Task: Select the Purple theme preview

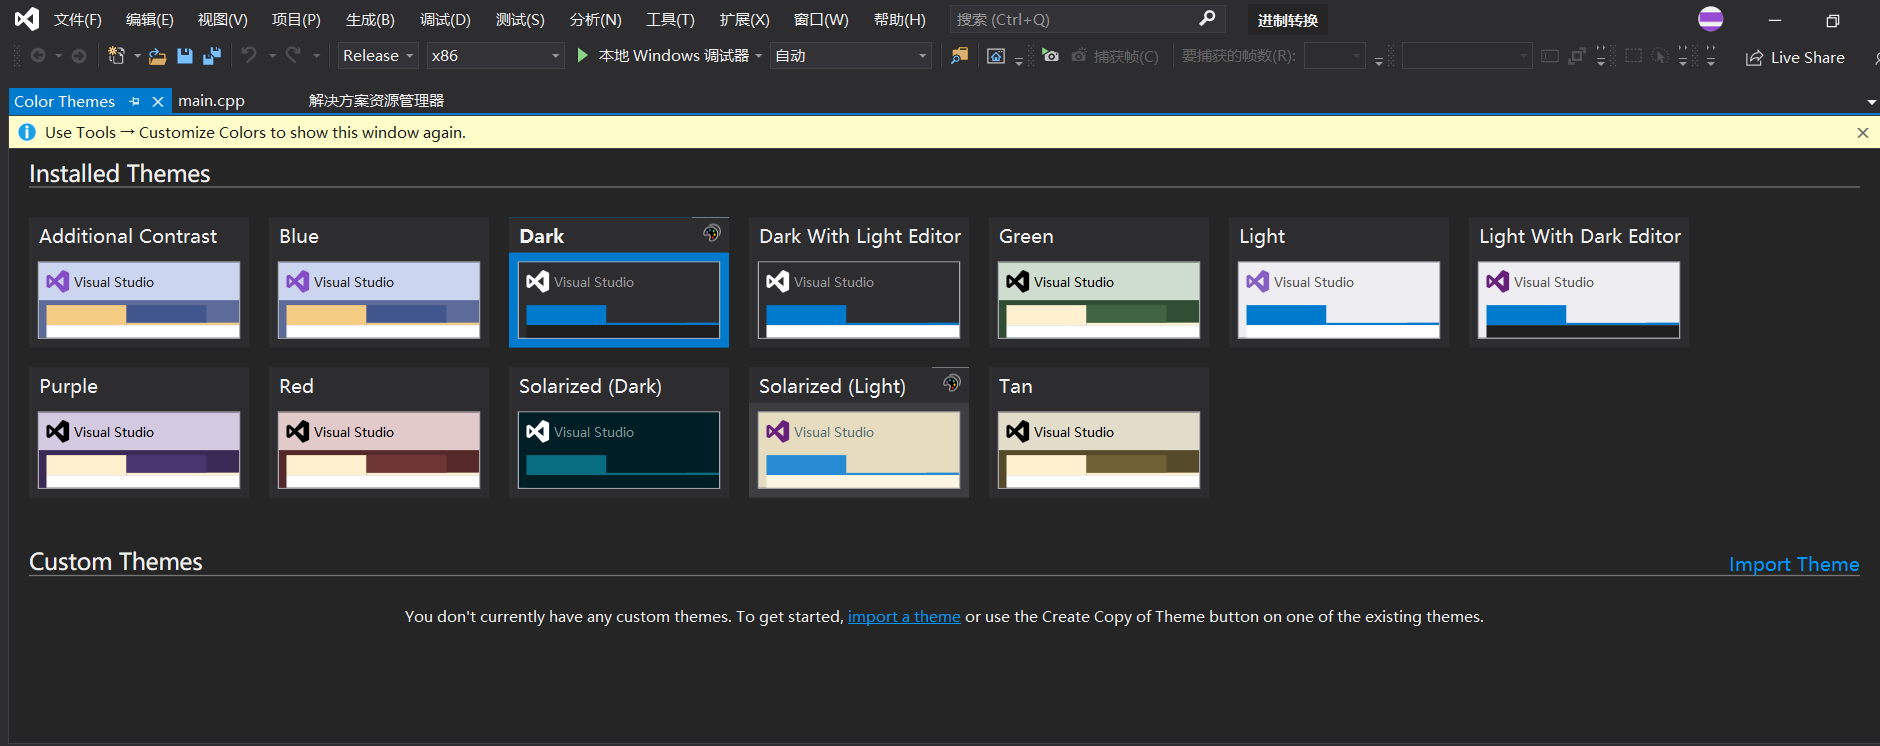Action: coord(139,450)
